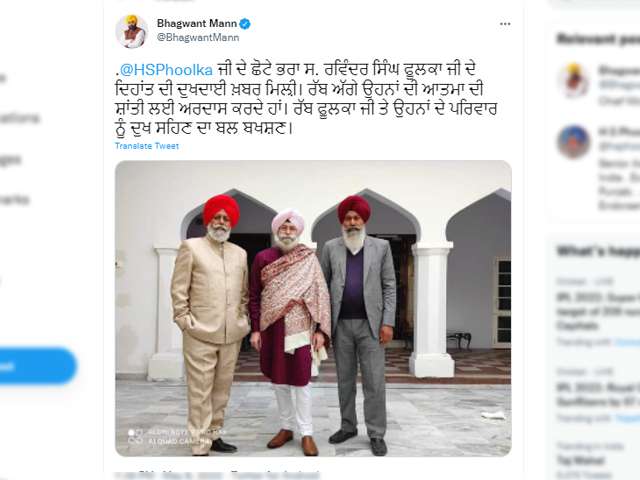640x480 pixels.
Task: Open Bhagwant Mann's profile avatar
Action: click(131, 31)
